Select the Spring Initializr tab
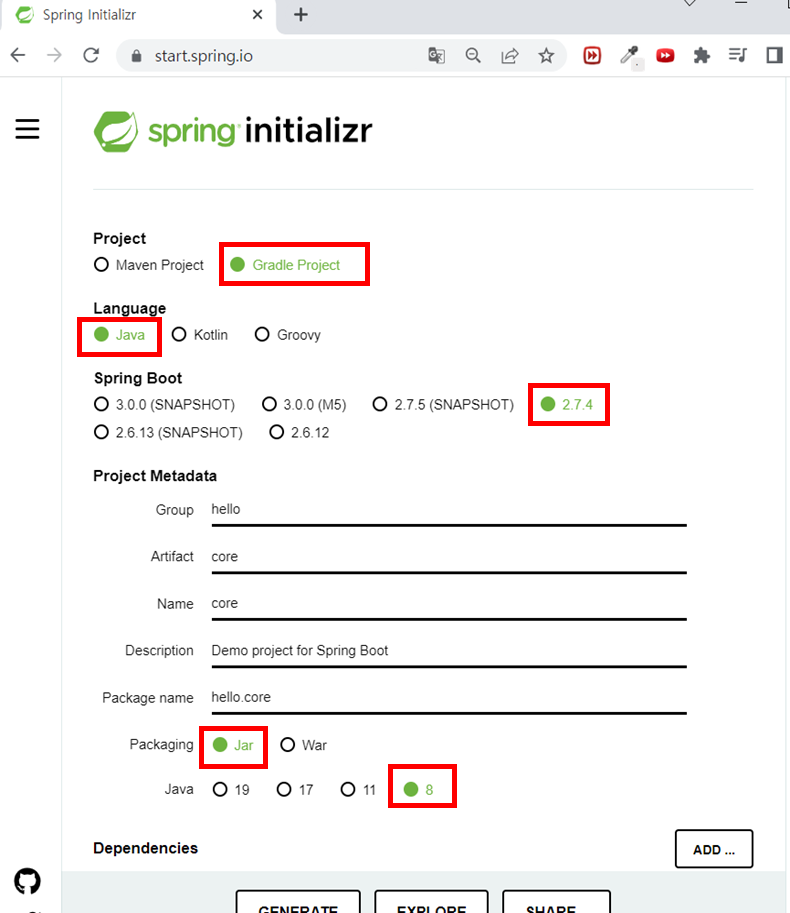Viewport: 790px width, 913px height. coord(139,15)
